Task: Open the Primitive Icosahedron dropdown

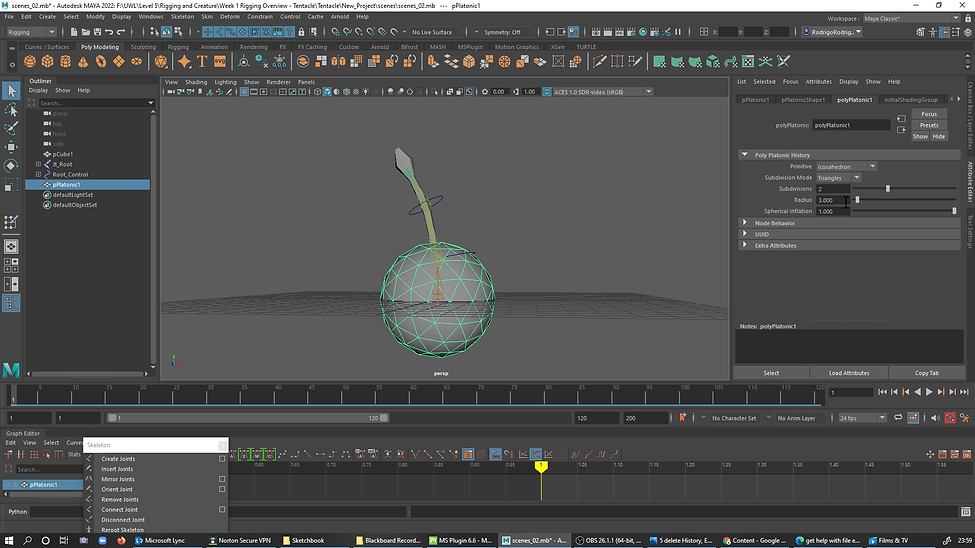Action: (x=846, y=167)
